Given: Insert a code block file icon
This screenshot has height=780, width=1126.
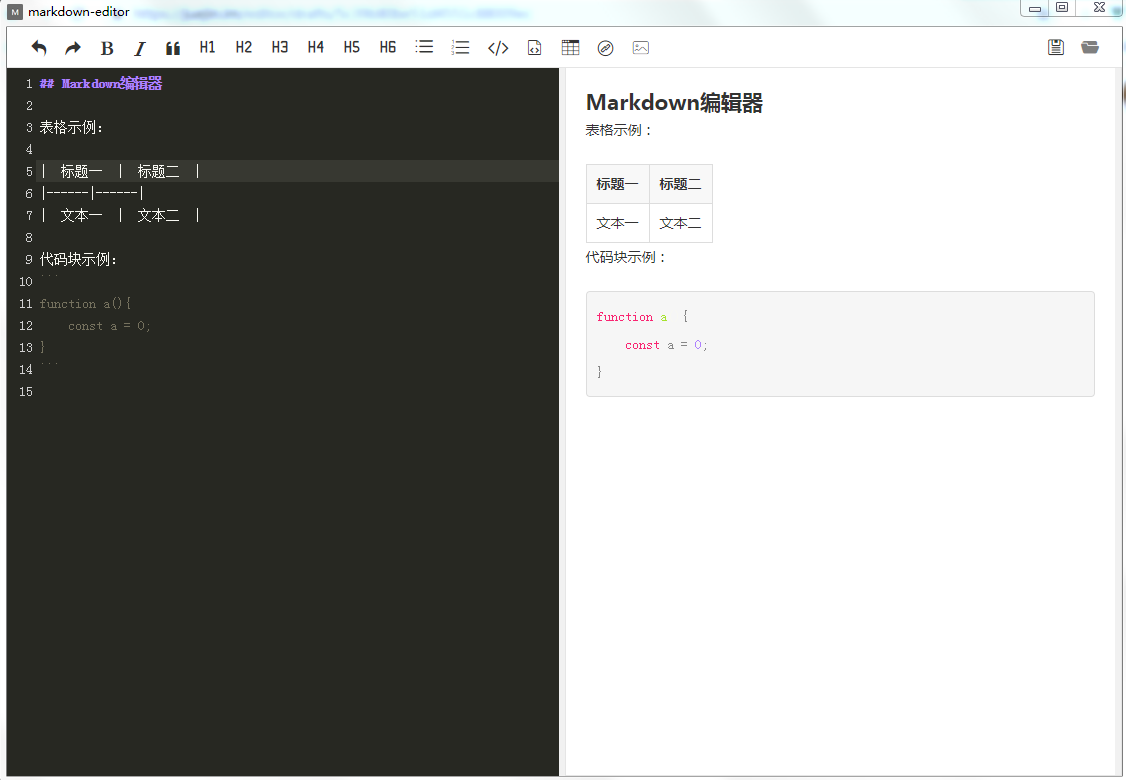Looking at the screenshot, I should [534, 48].
